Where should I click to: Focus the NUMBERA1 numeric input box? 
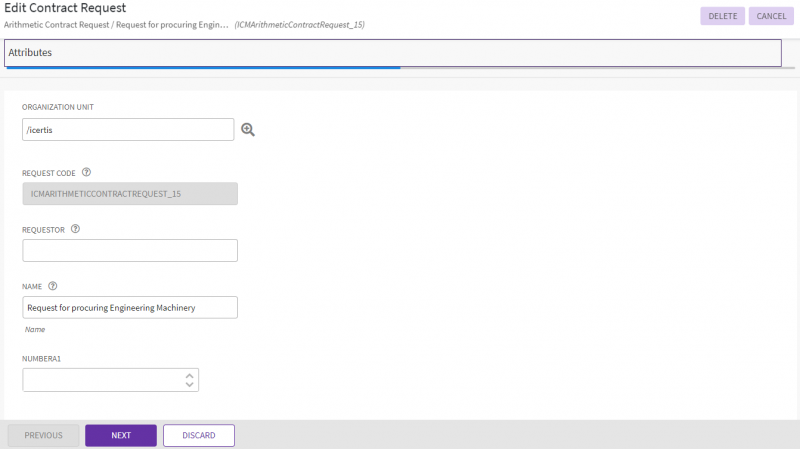[102, 380]
